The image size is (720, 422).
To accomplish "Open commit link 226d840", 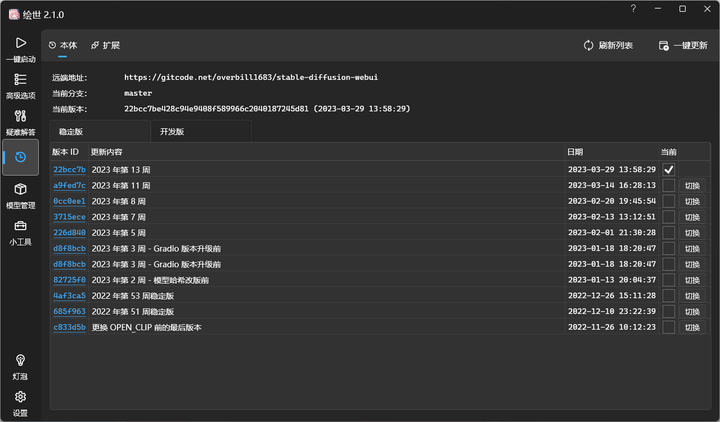I will click(69, 233).
